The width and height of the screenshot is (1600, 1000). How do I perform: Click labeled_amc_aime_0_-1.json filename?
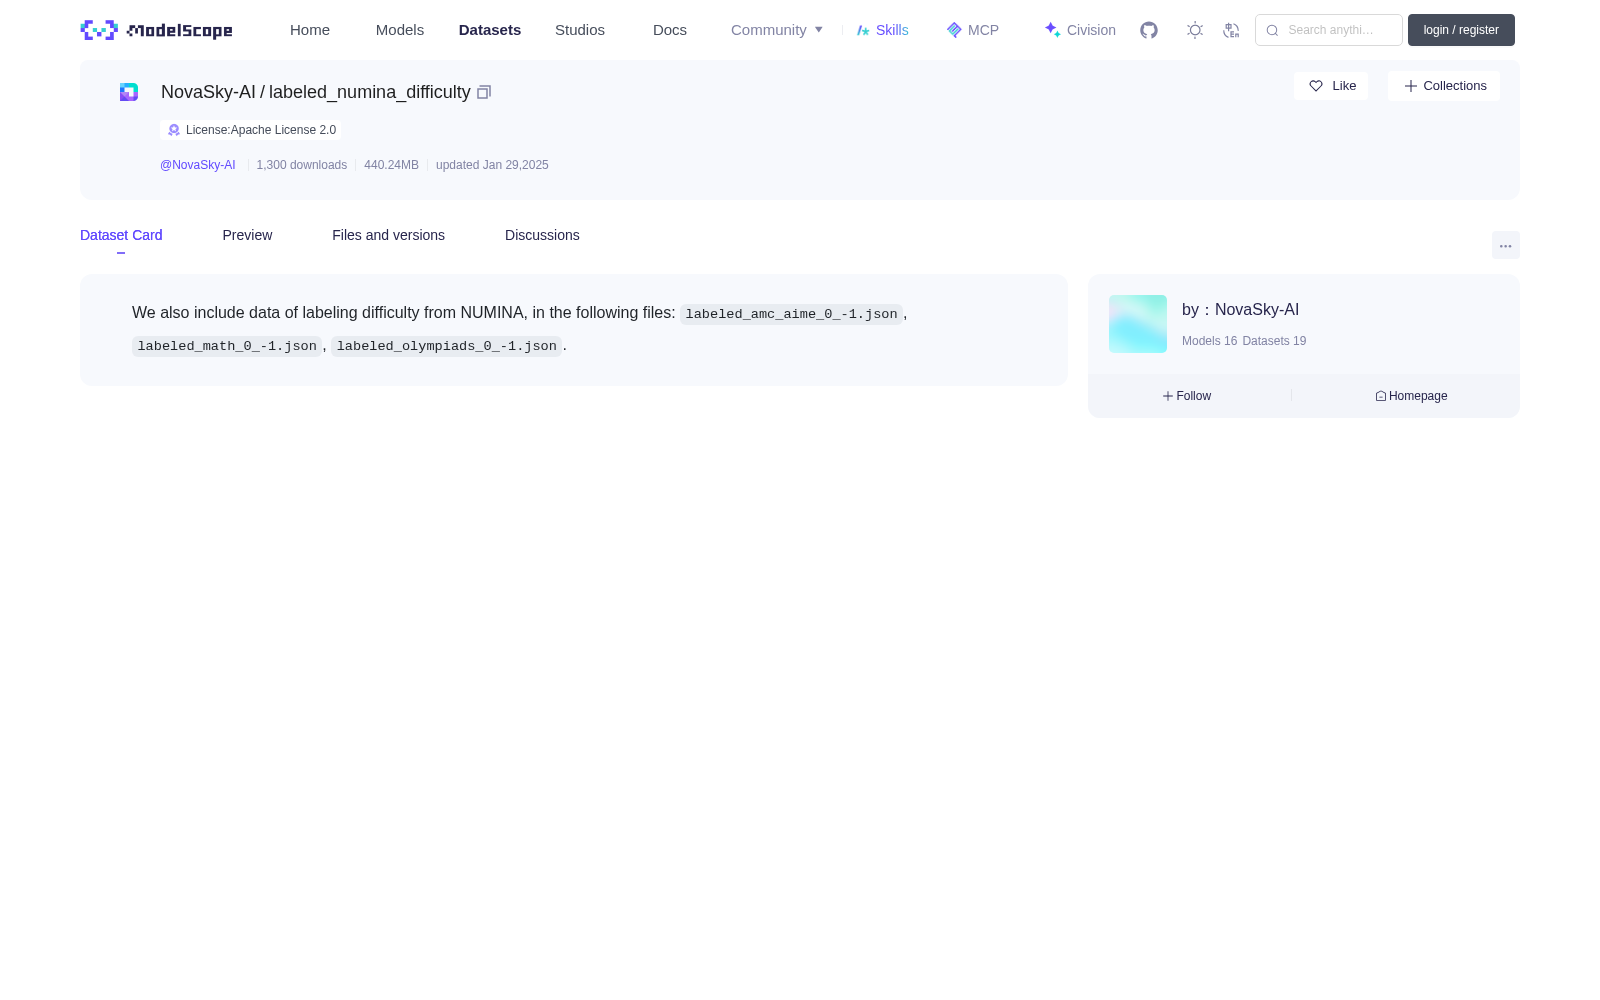[791, 314]
